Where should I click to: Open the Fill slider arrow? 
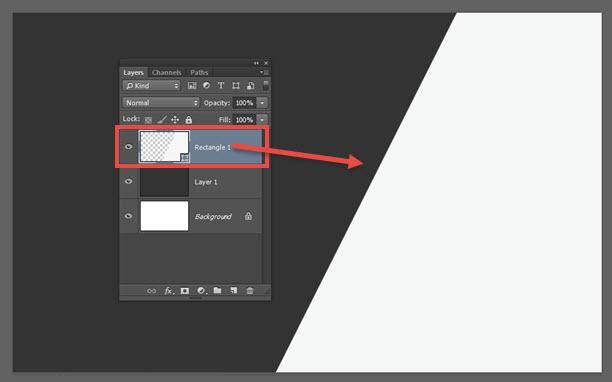click(262, 120)
